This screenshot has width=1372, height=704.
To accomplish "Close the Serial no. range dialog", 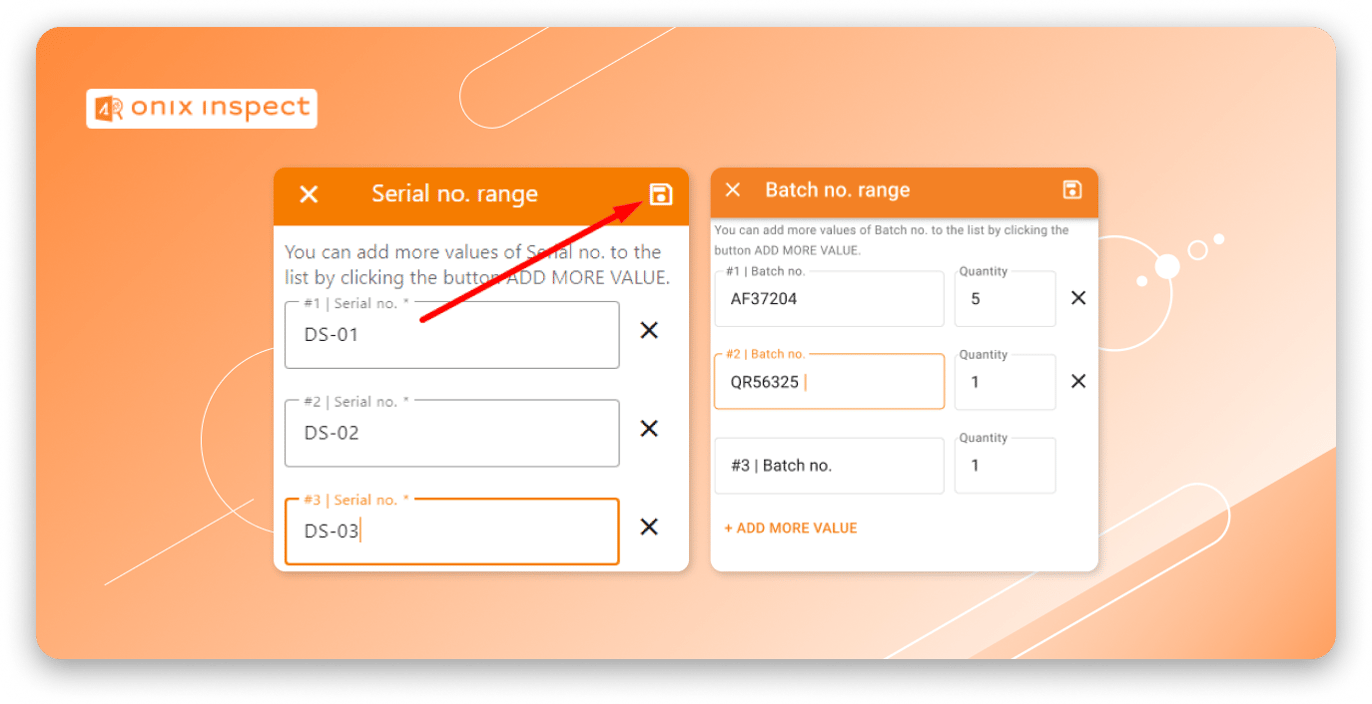I will pyautogui.click(x=309, y=194).
